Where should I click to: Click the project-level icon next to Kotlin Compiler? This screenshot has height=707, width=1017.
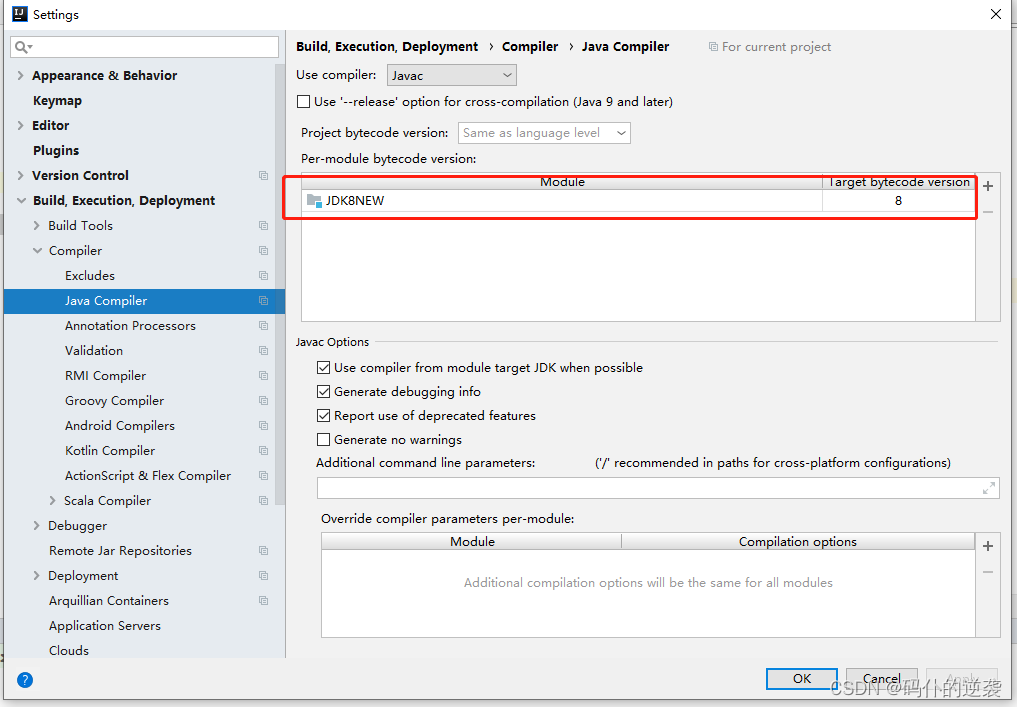pyautogui.click(x=263, y=450)
